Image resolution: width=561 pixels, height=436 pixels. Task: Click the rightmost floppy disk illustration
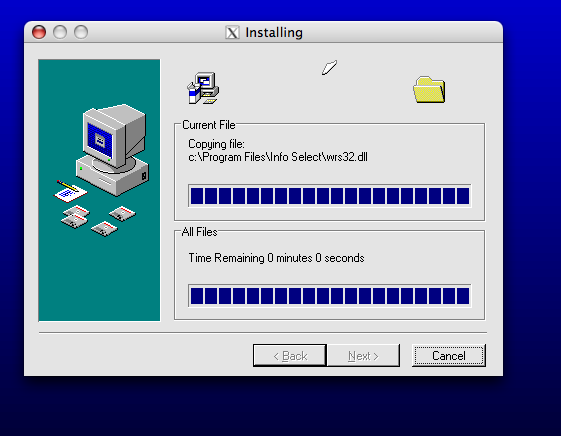point(122,214)
